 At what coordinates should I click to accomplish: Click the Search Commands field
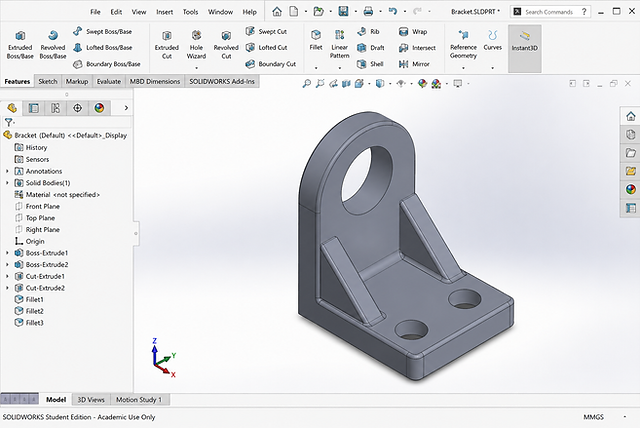[x=549, y=12]
